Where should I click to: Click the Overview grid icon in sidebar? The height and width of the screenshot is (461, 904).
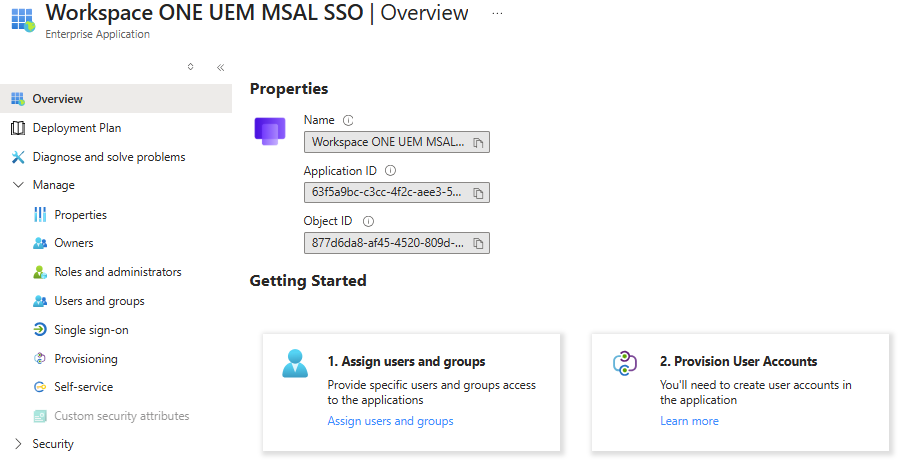pos(18,99)
